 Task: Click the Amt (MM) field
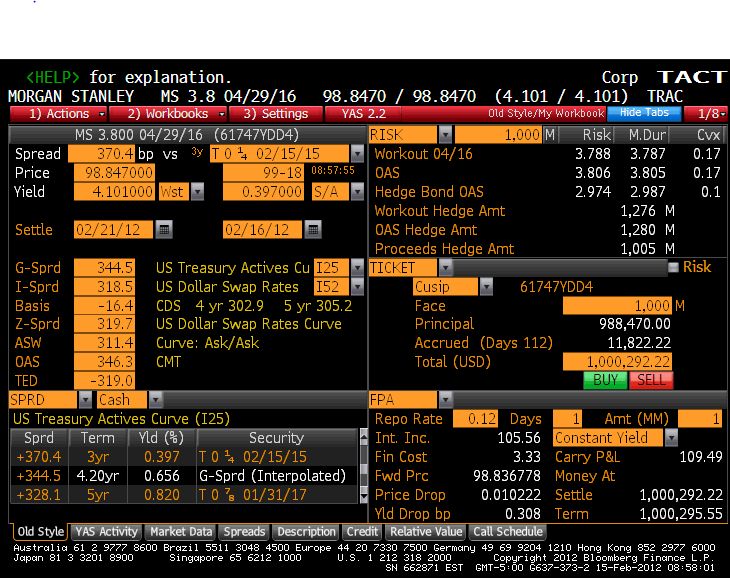click(700, 418)
